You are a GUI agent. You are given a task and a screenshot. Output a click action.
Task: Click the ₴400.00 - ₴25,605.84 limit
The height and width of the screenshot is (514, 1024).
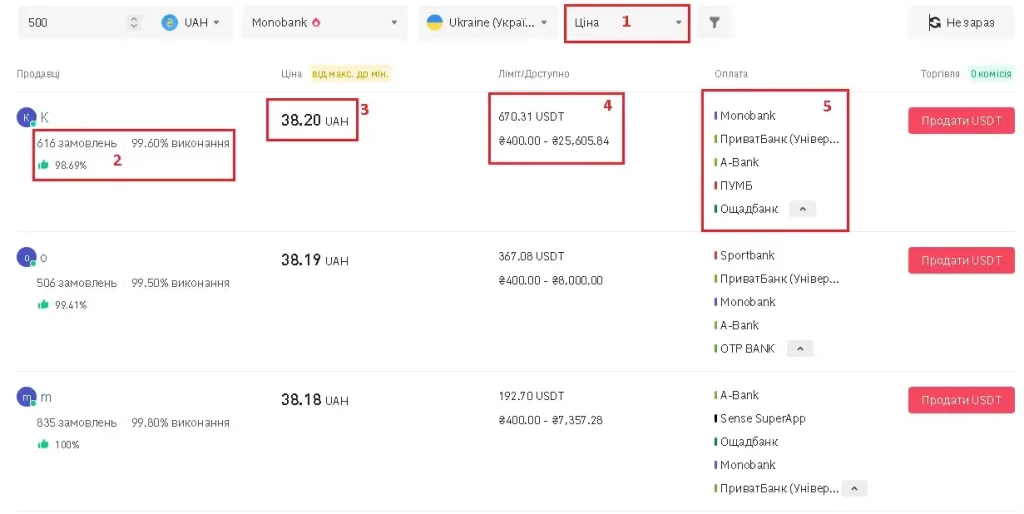click(554, 141)
